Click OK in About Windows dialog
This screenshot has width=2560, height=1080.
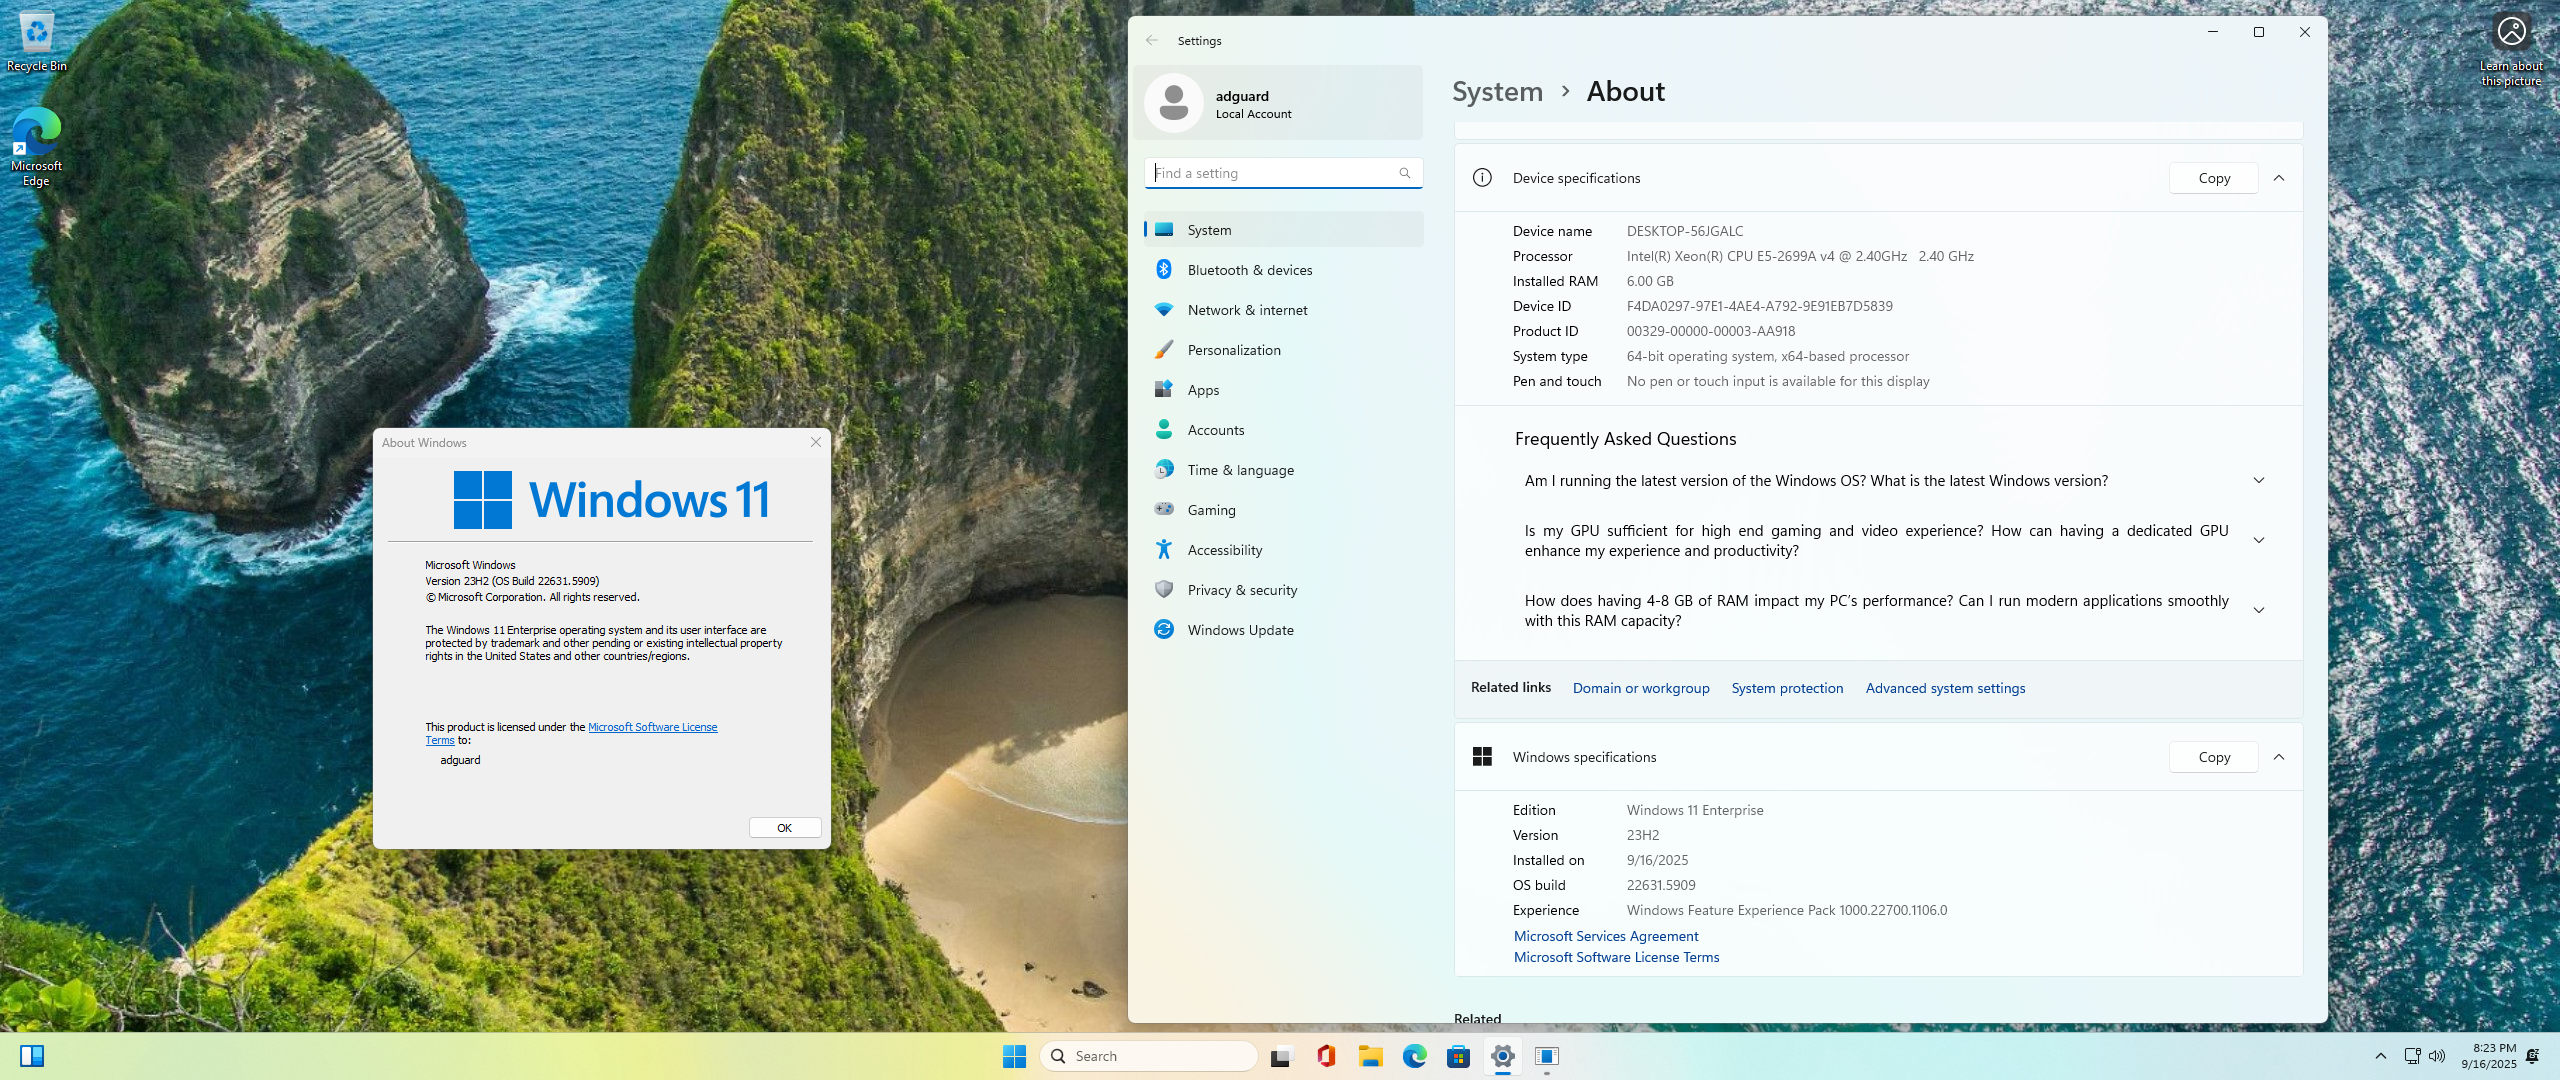point(785,828)
